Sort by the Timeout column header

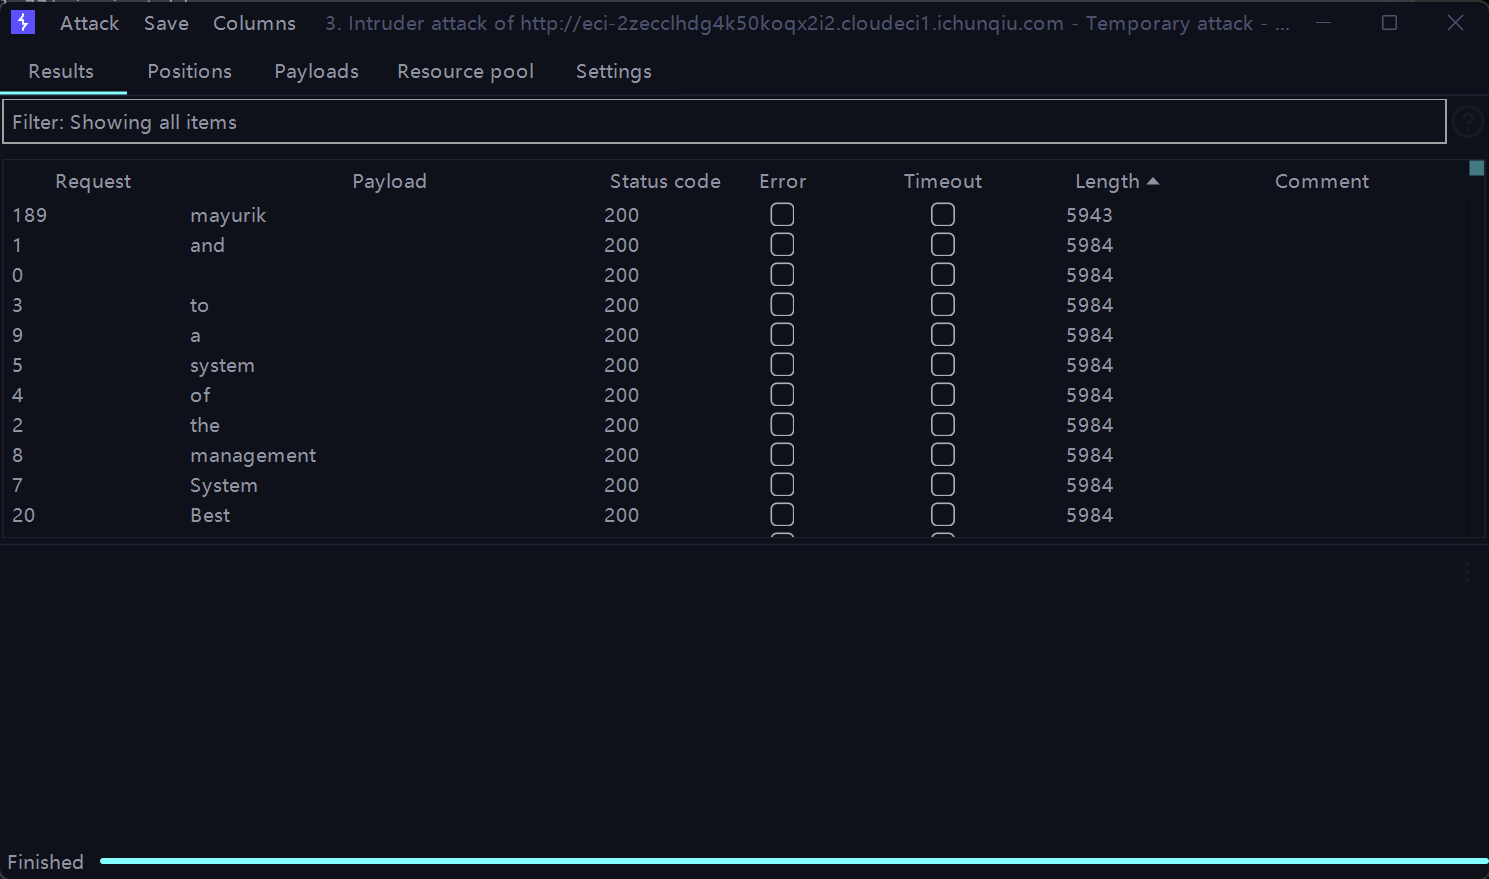942,181
